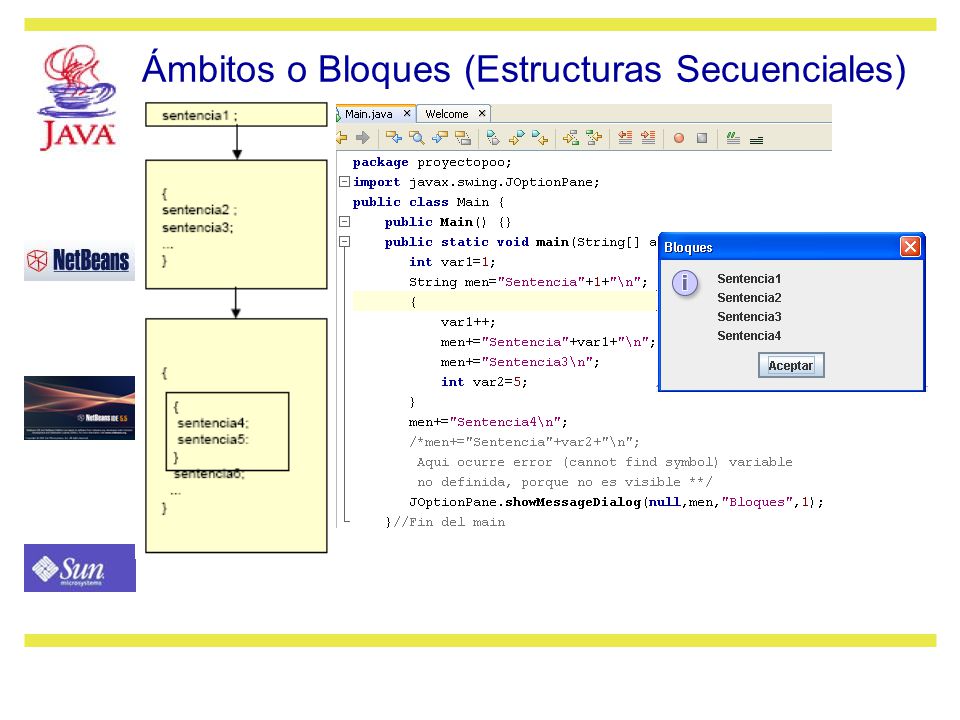Click the gray Forward arrow in editor toolbar
960x720 pixels.
pos(363,138)
